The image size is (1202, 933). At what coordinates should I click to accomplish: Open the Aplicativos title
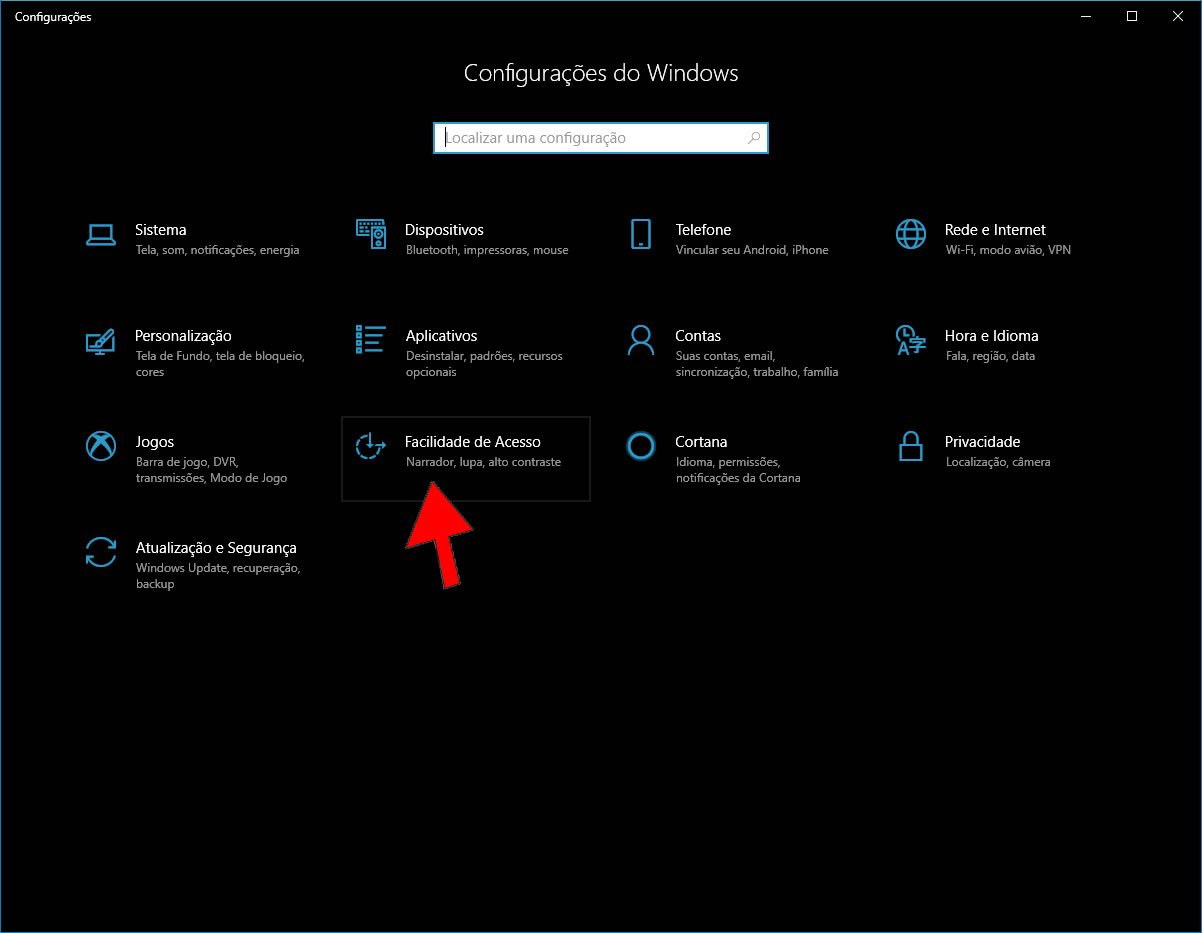[x=441, y=336]
